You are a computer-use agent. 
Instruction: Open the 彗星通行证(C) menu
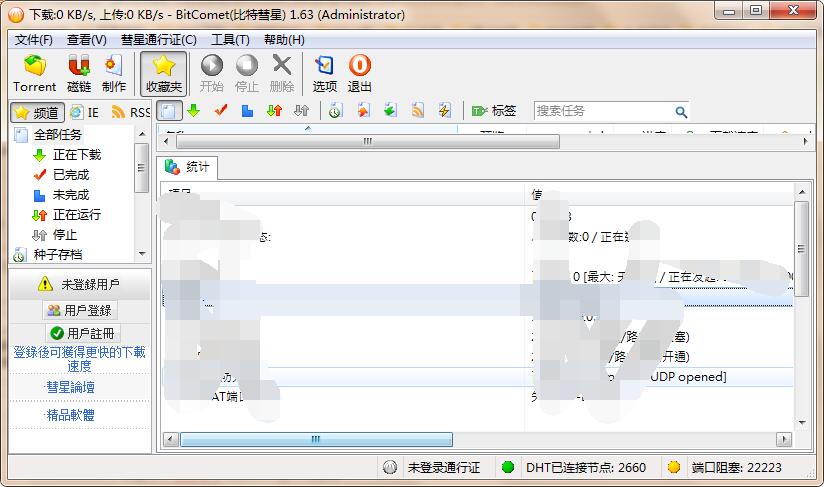(159, 40)
